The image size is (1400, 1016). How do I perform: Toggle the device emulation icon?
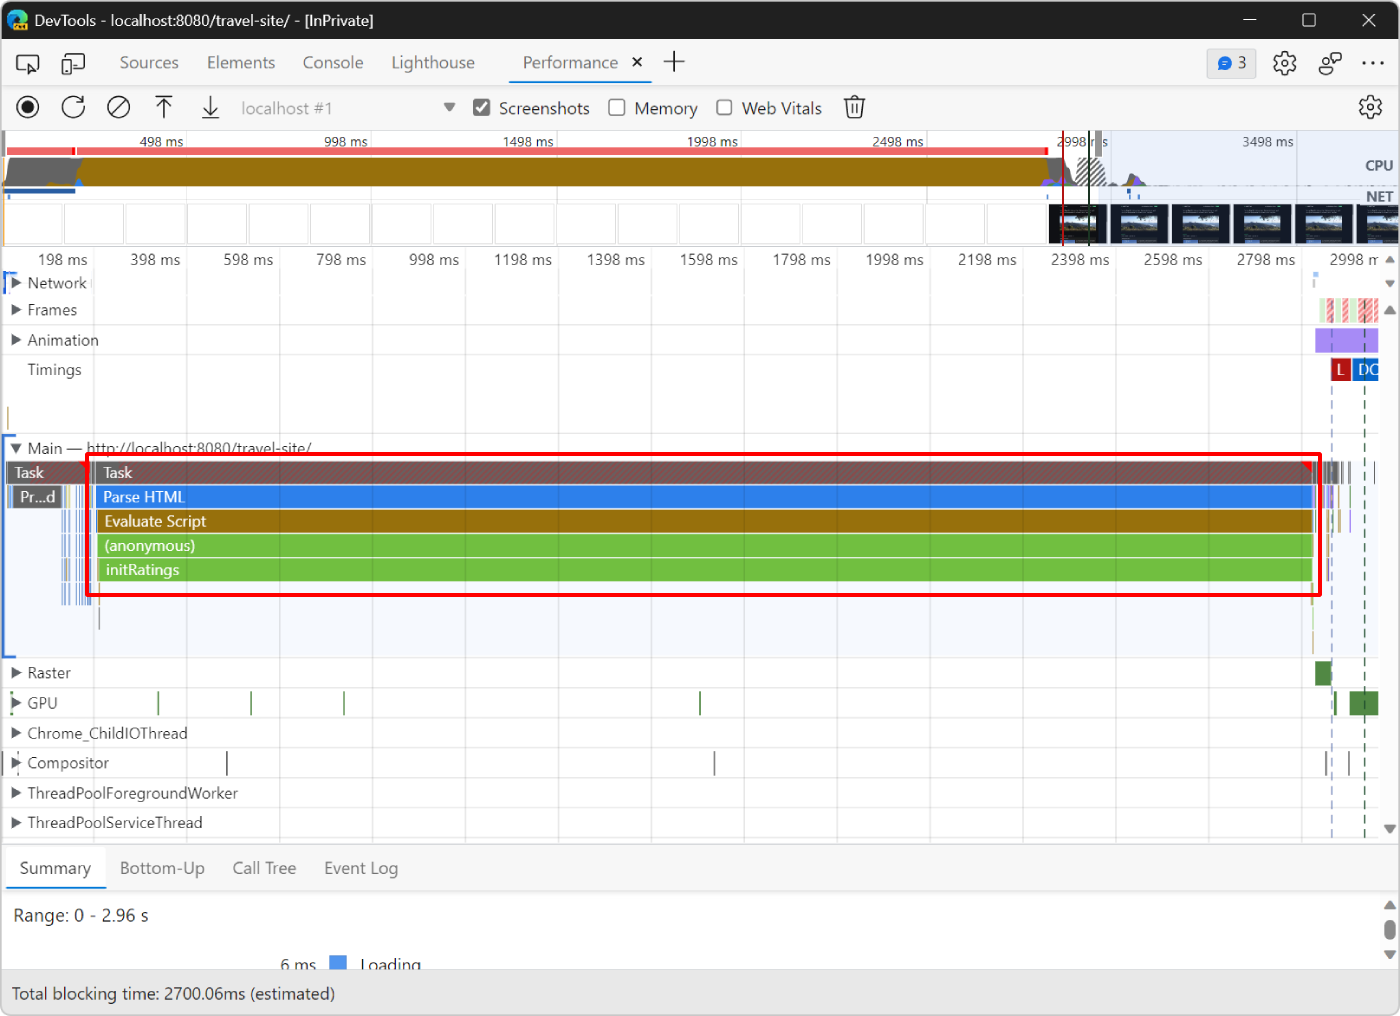[x=72, y=62]
